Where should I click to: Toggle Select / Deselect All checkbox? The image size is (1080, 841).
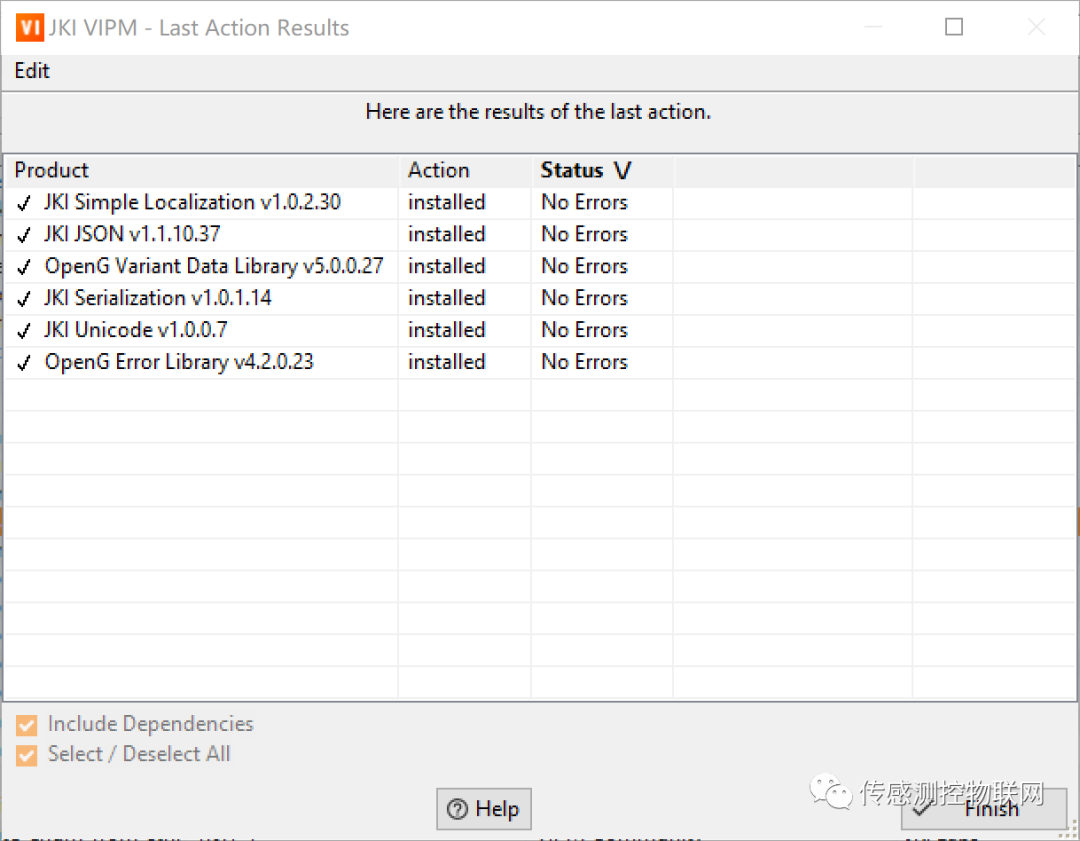tap(27, 755)
